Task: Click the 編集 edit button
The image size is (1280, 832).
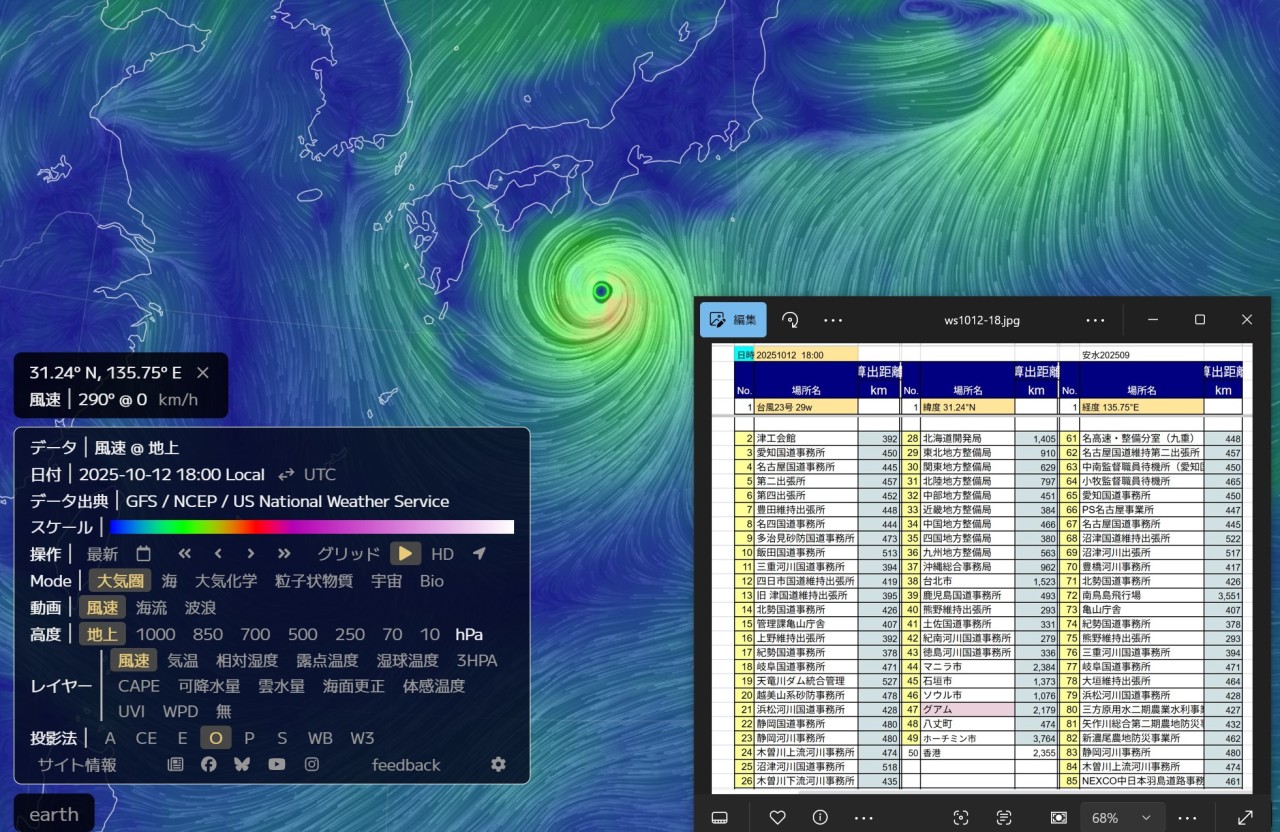Action: coord(733,320)
